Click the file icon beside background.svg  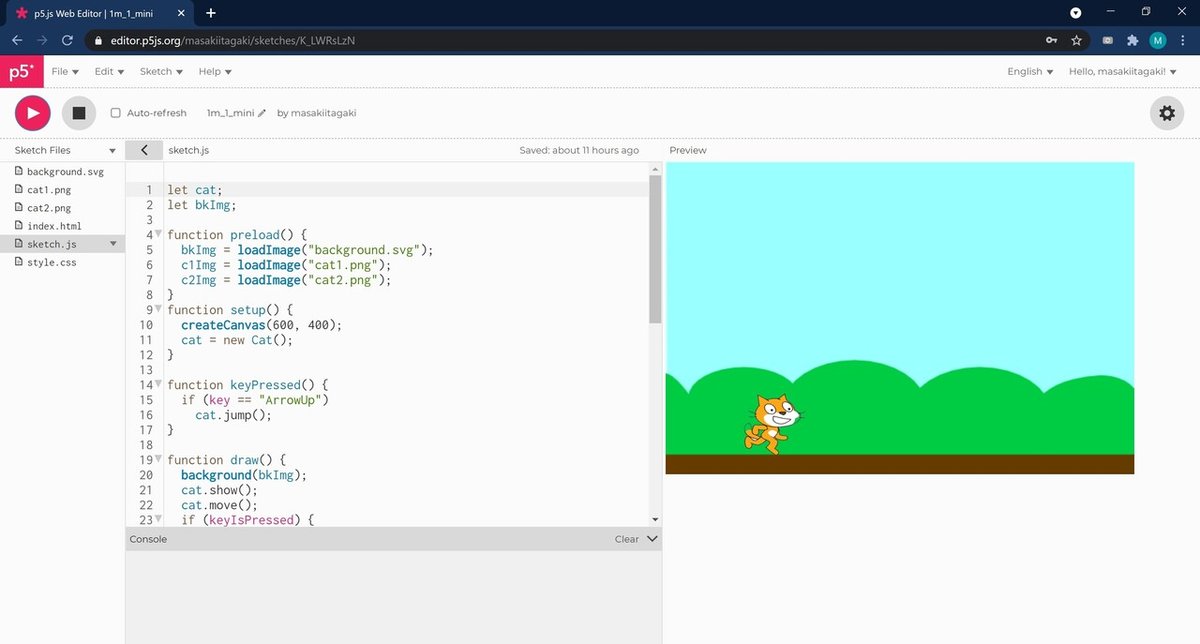(18, 172)
